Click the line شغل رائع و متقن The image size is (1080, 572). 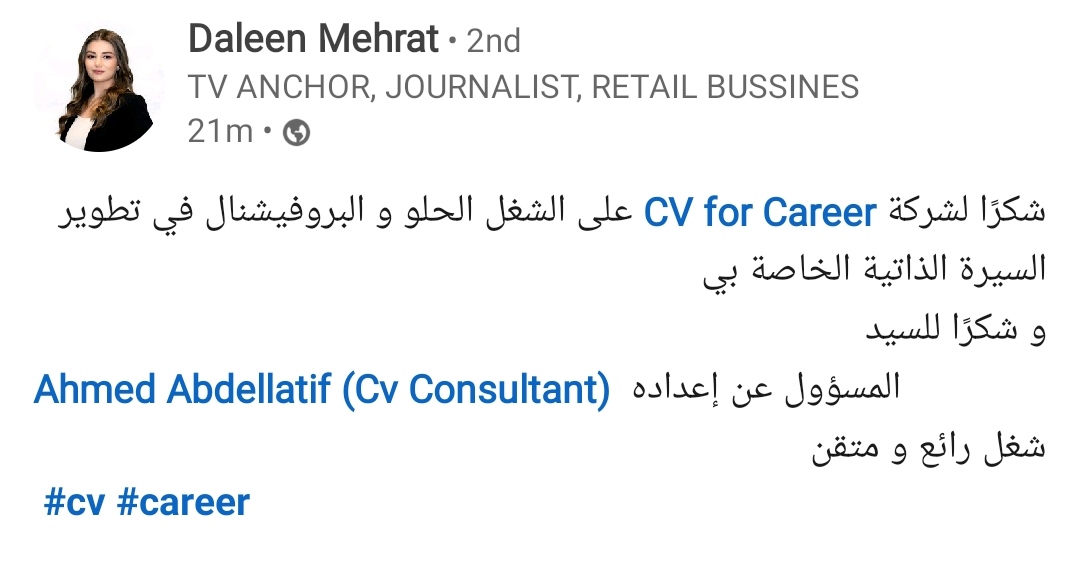pos(928,448)
